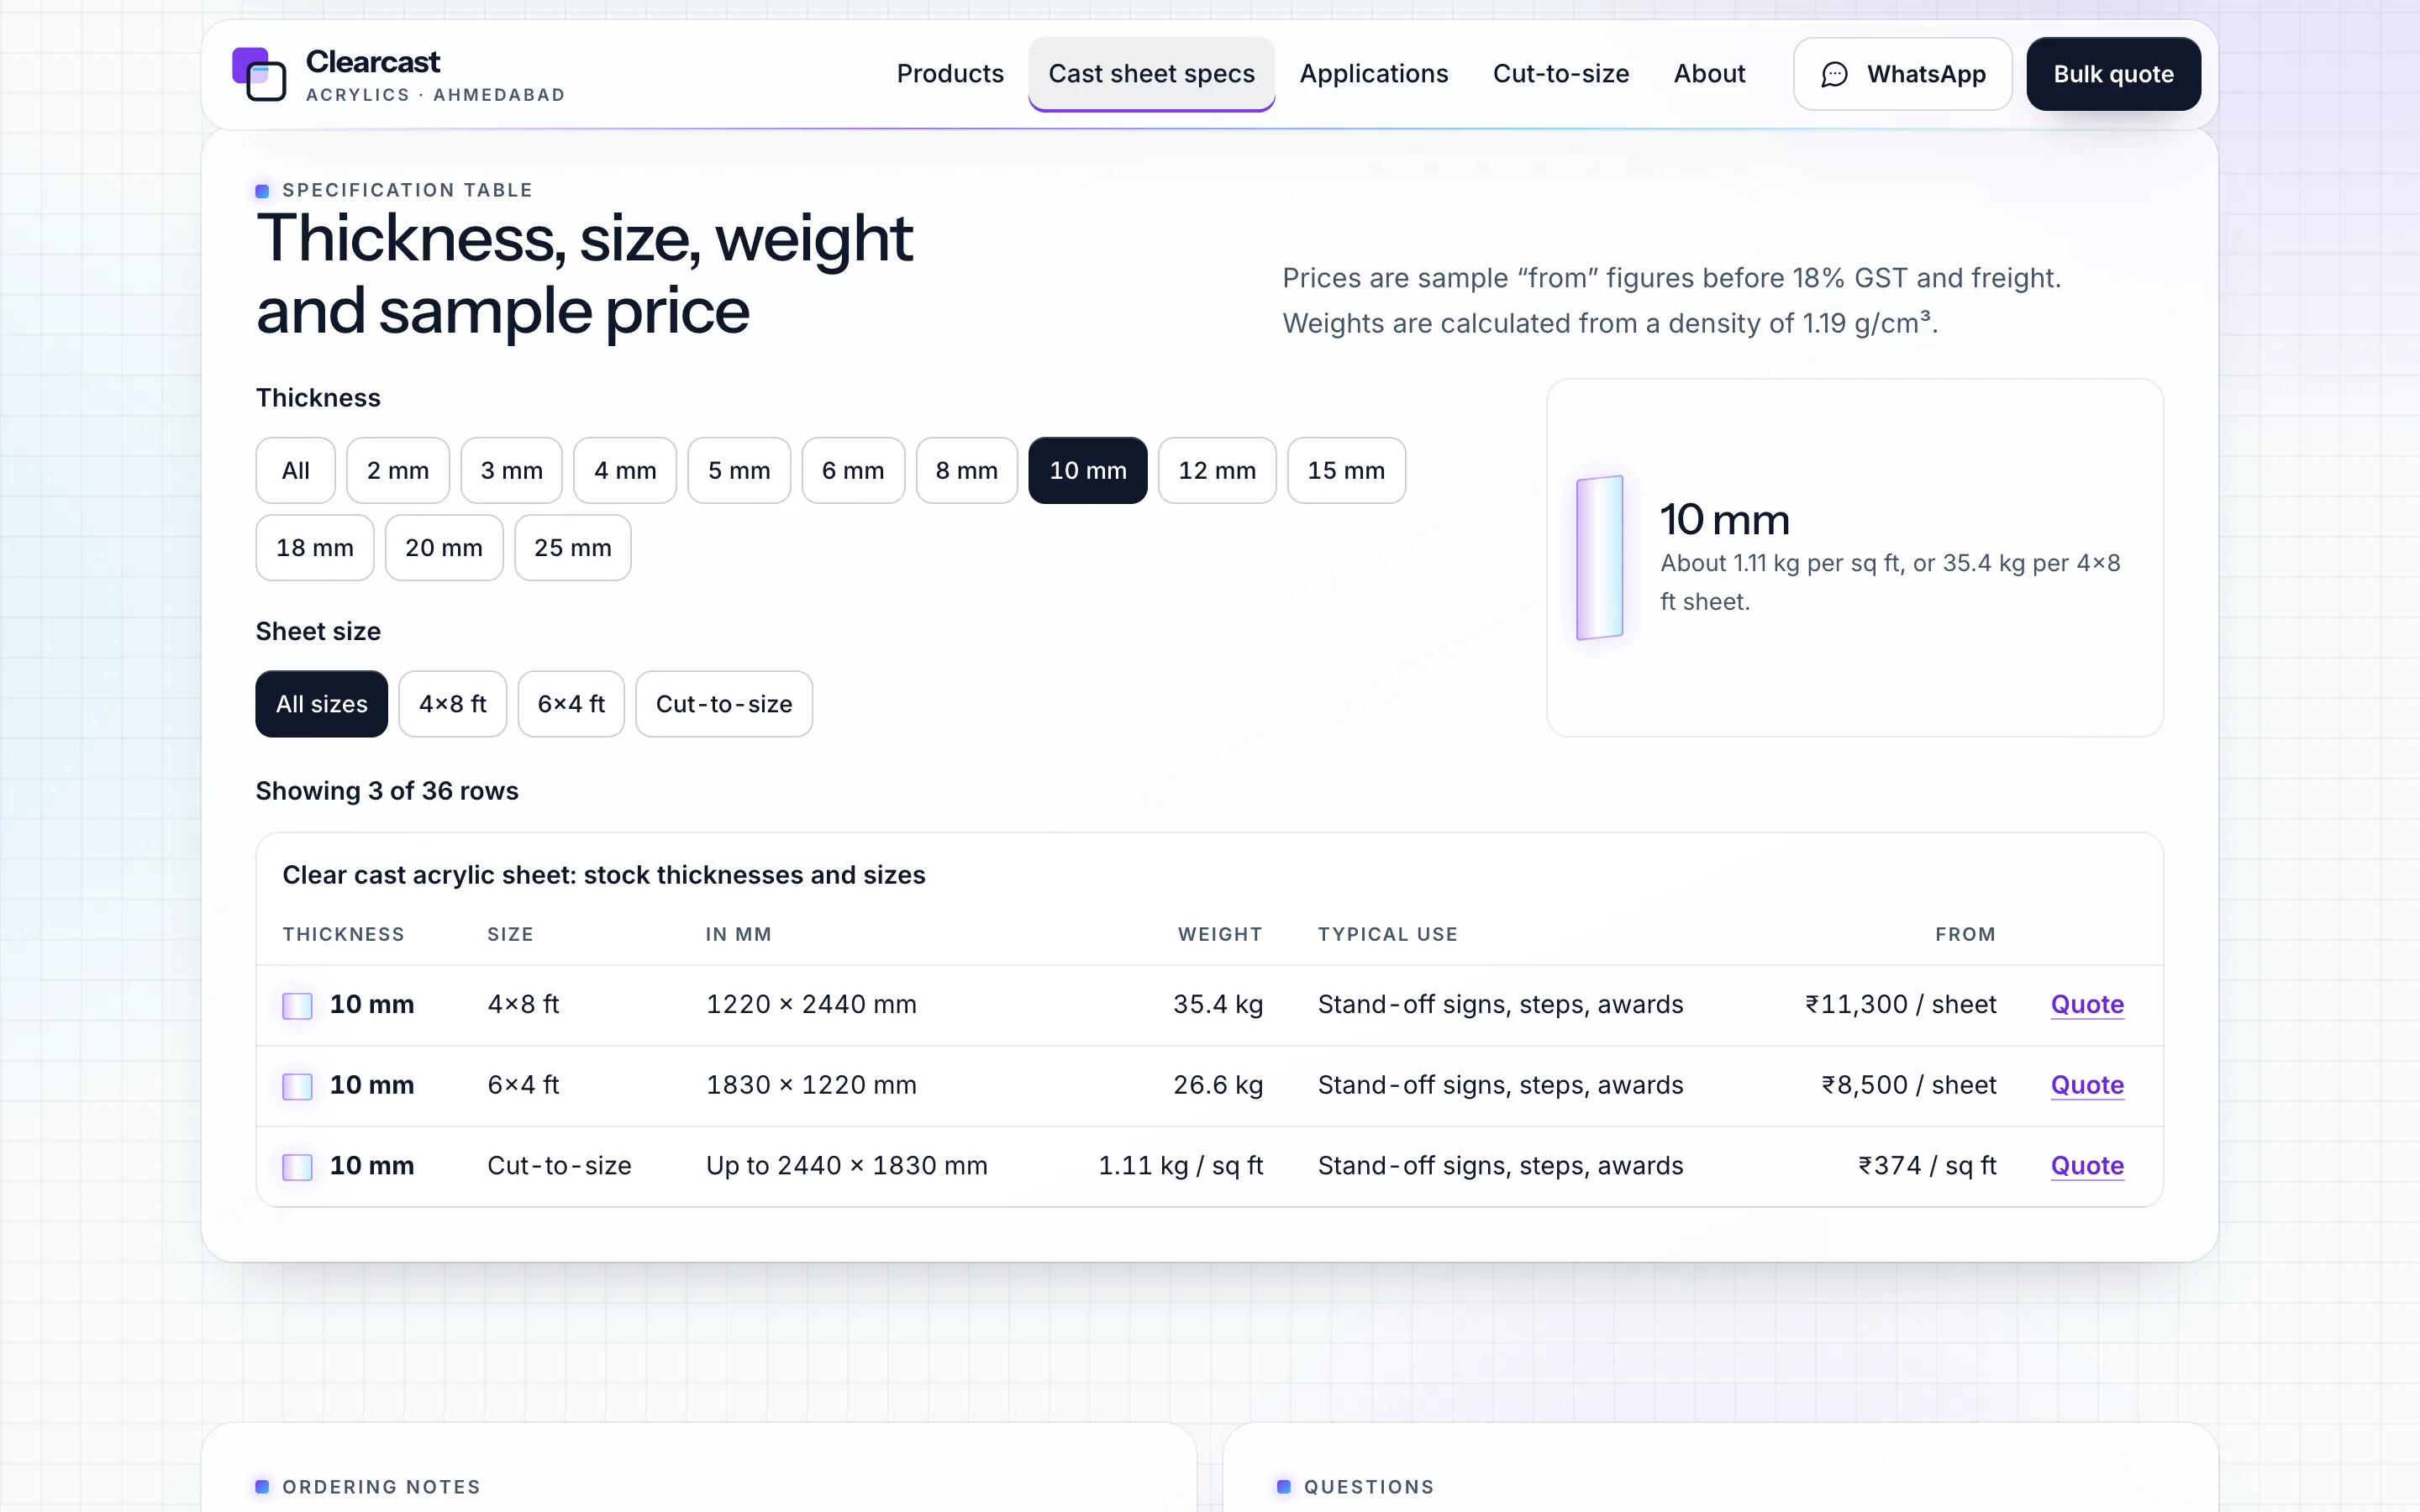Click the 26.6 kg weight cell
The height and width of the screenshot is (1512, 2420).
(1218, 1086)
